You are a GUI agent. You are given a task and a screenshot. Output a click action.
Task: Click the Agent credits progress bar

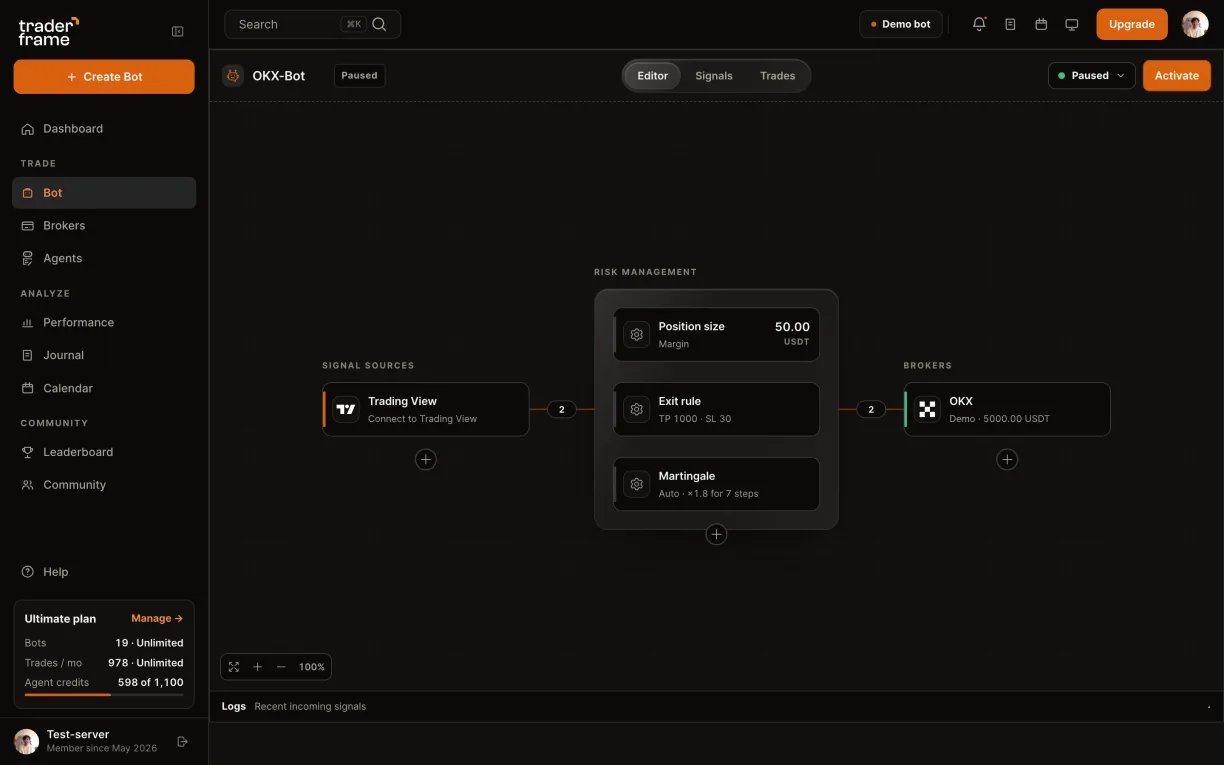pyautogui.click(x=104, y=694)
